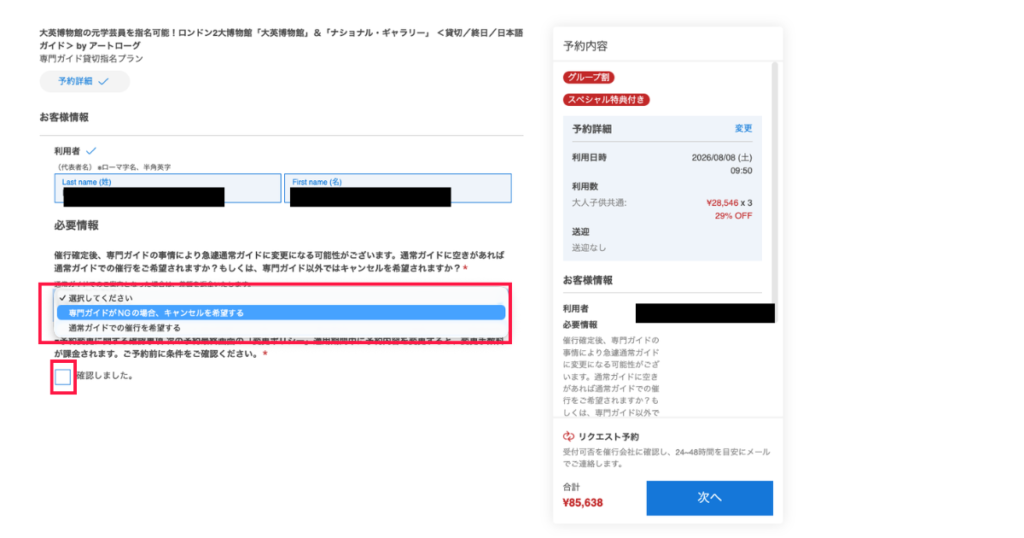Click the 大人子供共通: label
1024x538 pixels.
click(599, 202)
